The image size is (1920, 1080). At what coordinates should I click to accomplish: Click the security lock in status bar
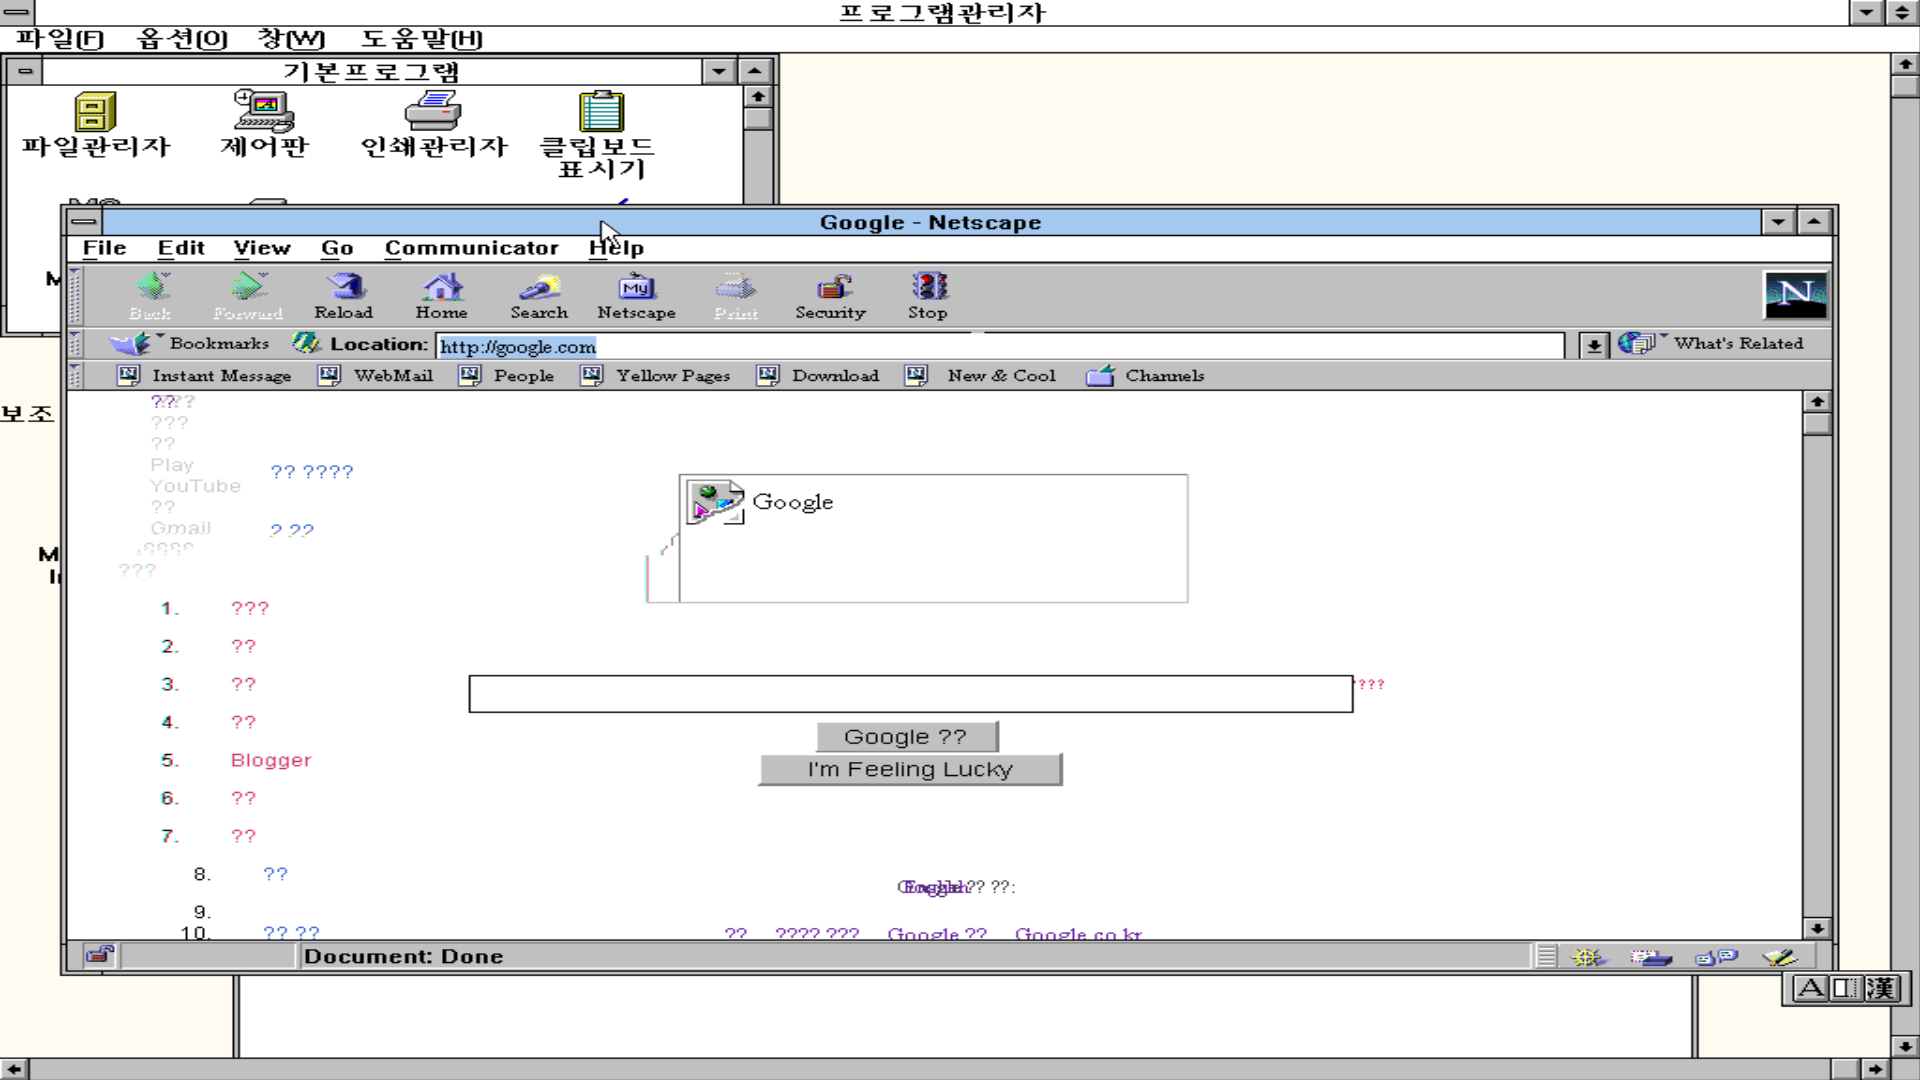[x=98, y=955]
